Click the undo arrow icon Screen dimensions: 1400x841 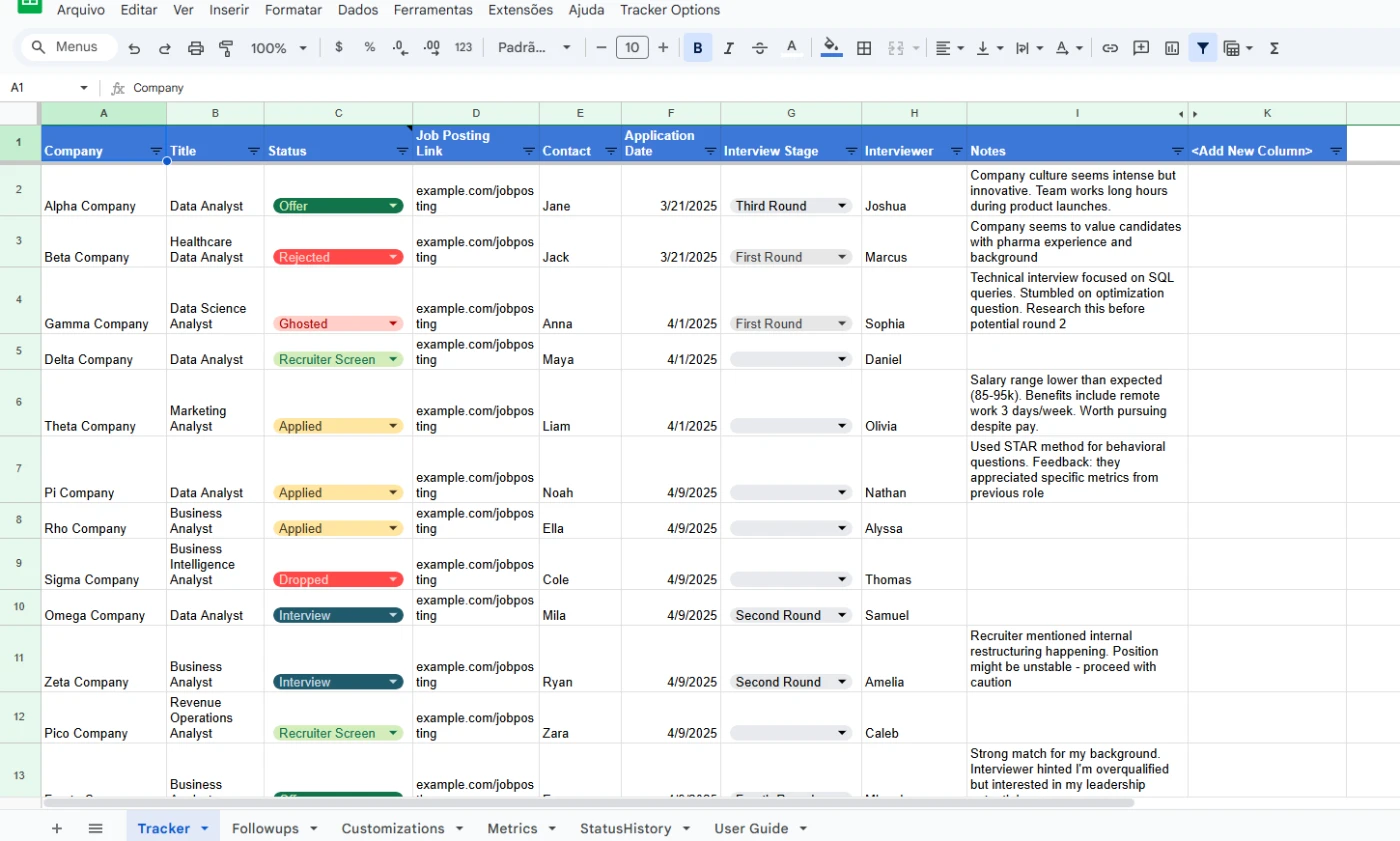[134, 48]
